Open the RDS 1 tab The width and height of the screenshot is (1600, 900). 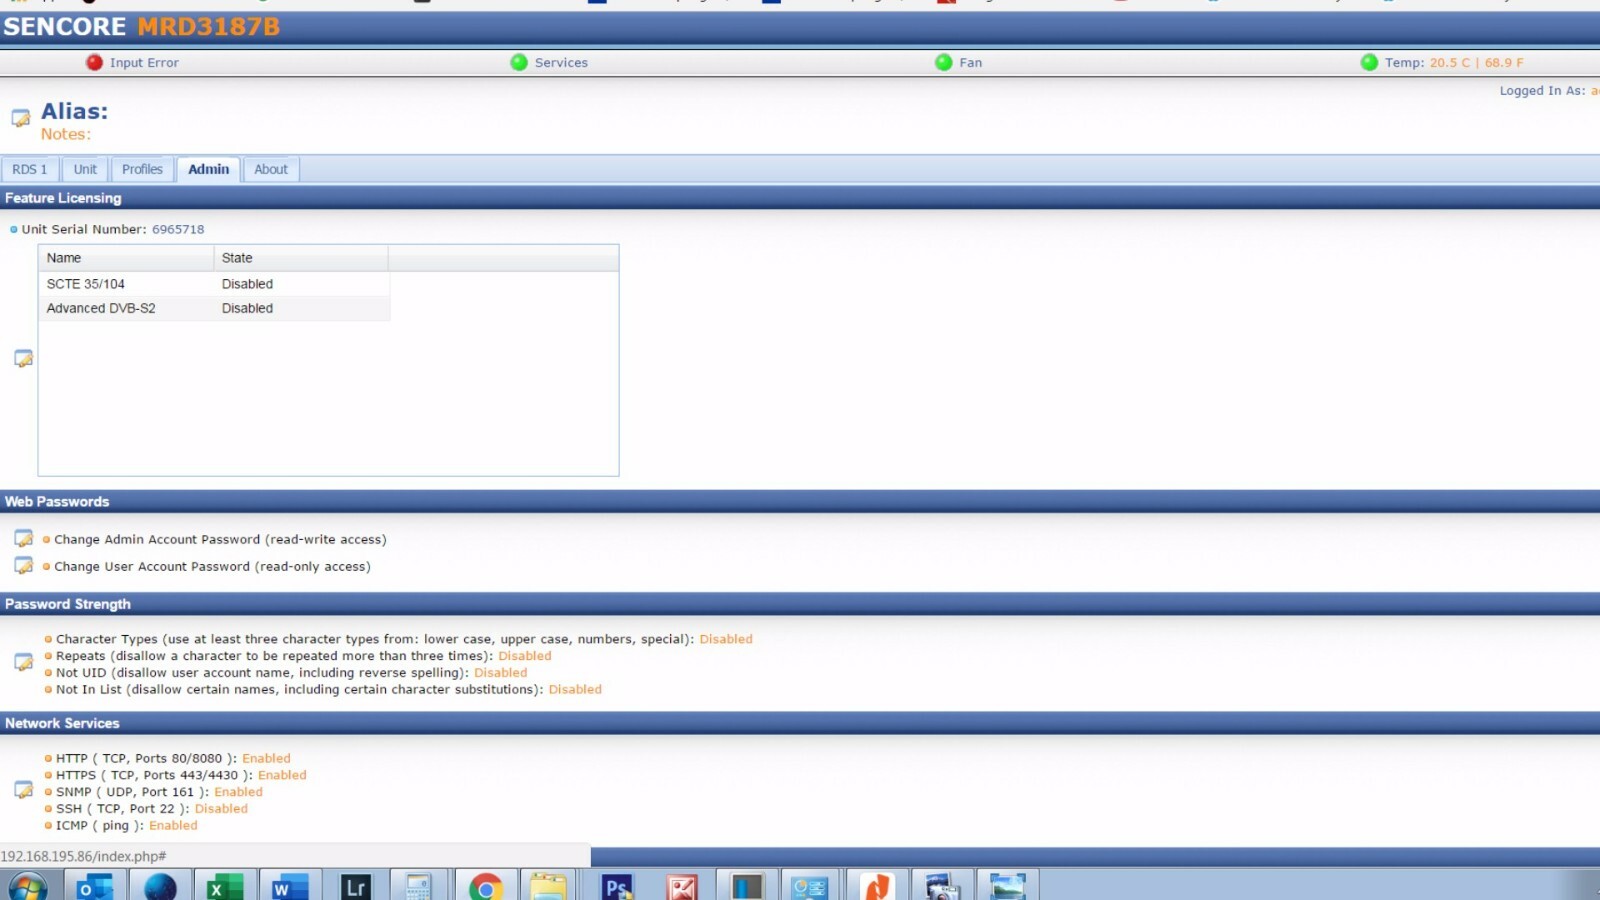click(x=30, y=169)
